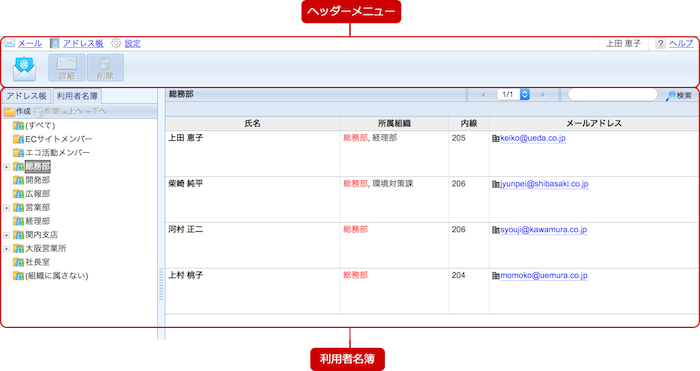Image resolution: width=700 pixels, height=371 pixels.
Task: Select エコ活動メンバー group
Action: point(58,153)
